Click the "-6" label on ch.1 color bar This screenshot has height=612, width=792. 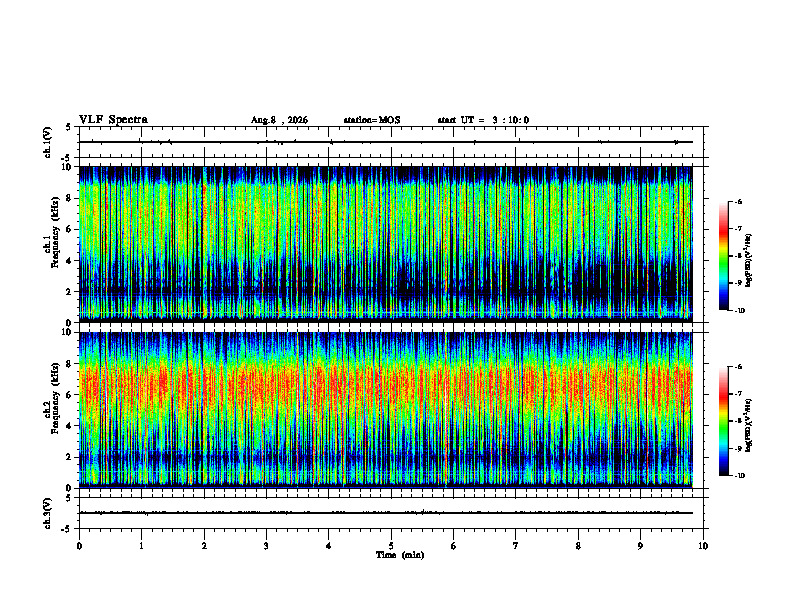tap(738, 201)
